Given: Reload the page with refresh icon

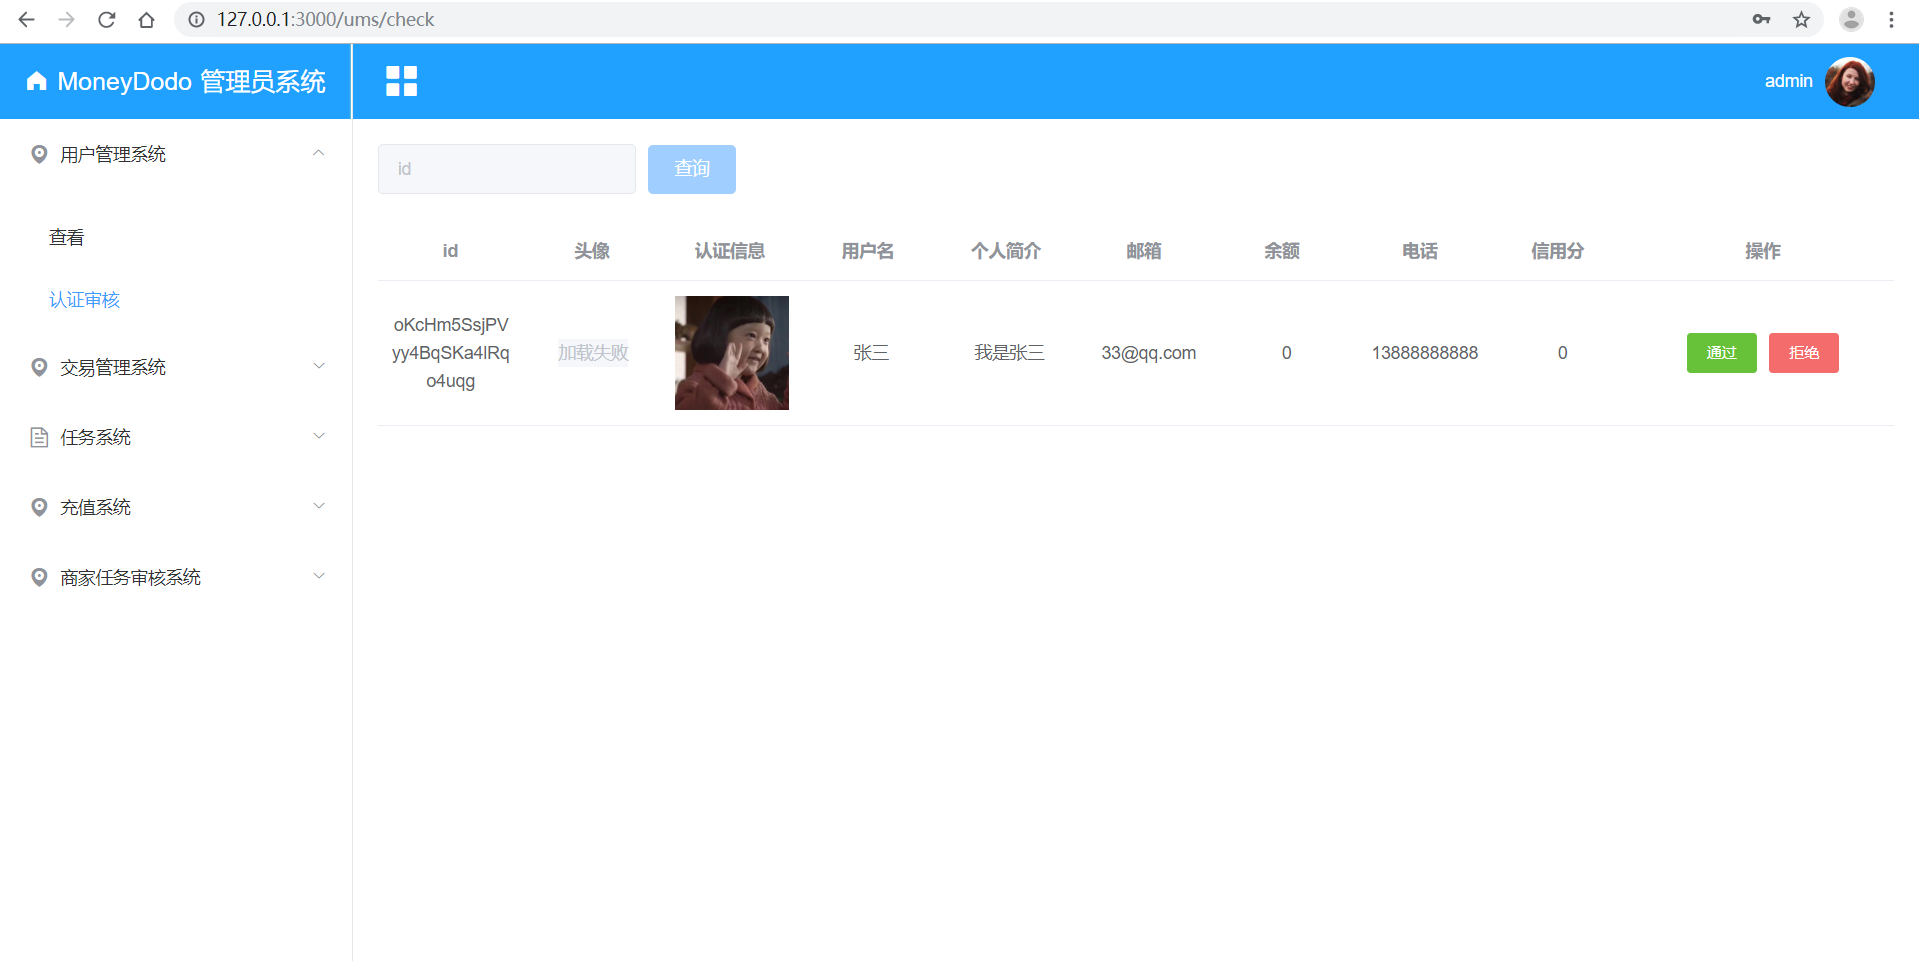Looking at the screenshot, I should [106, 19].
